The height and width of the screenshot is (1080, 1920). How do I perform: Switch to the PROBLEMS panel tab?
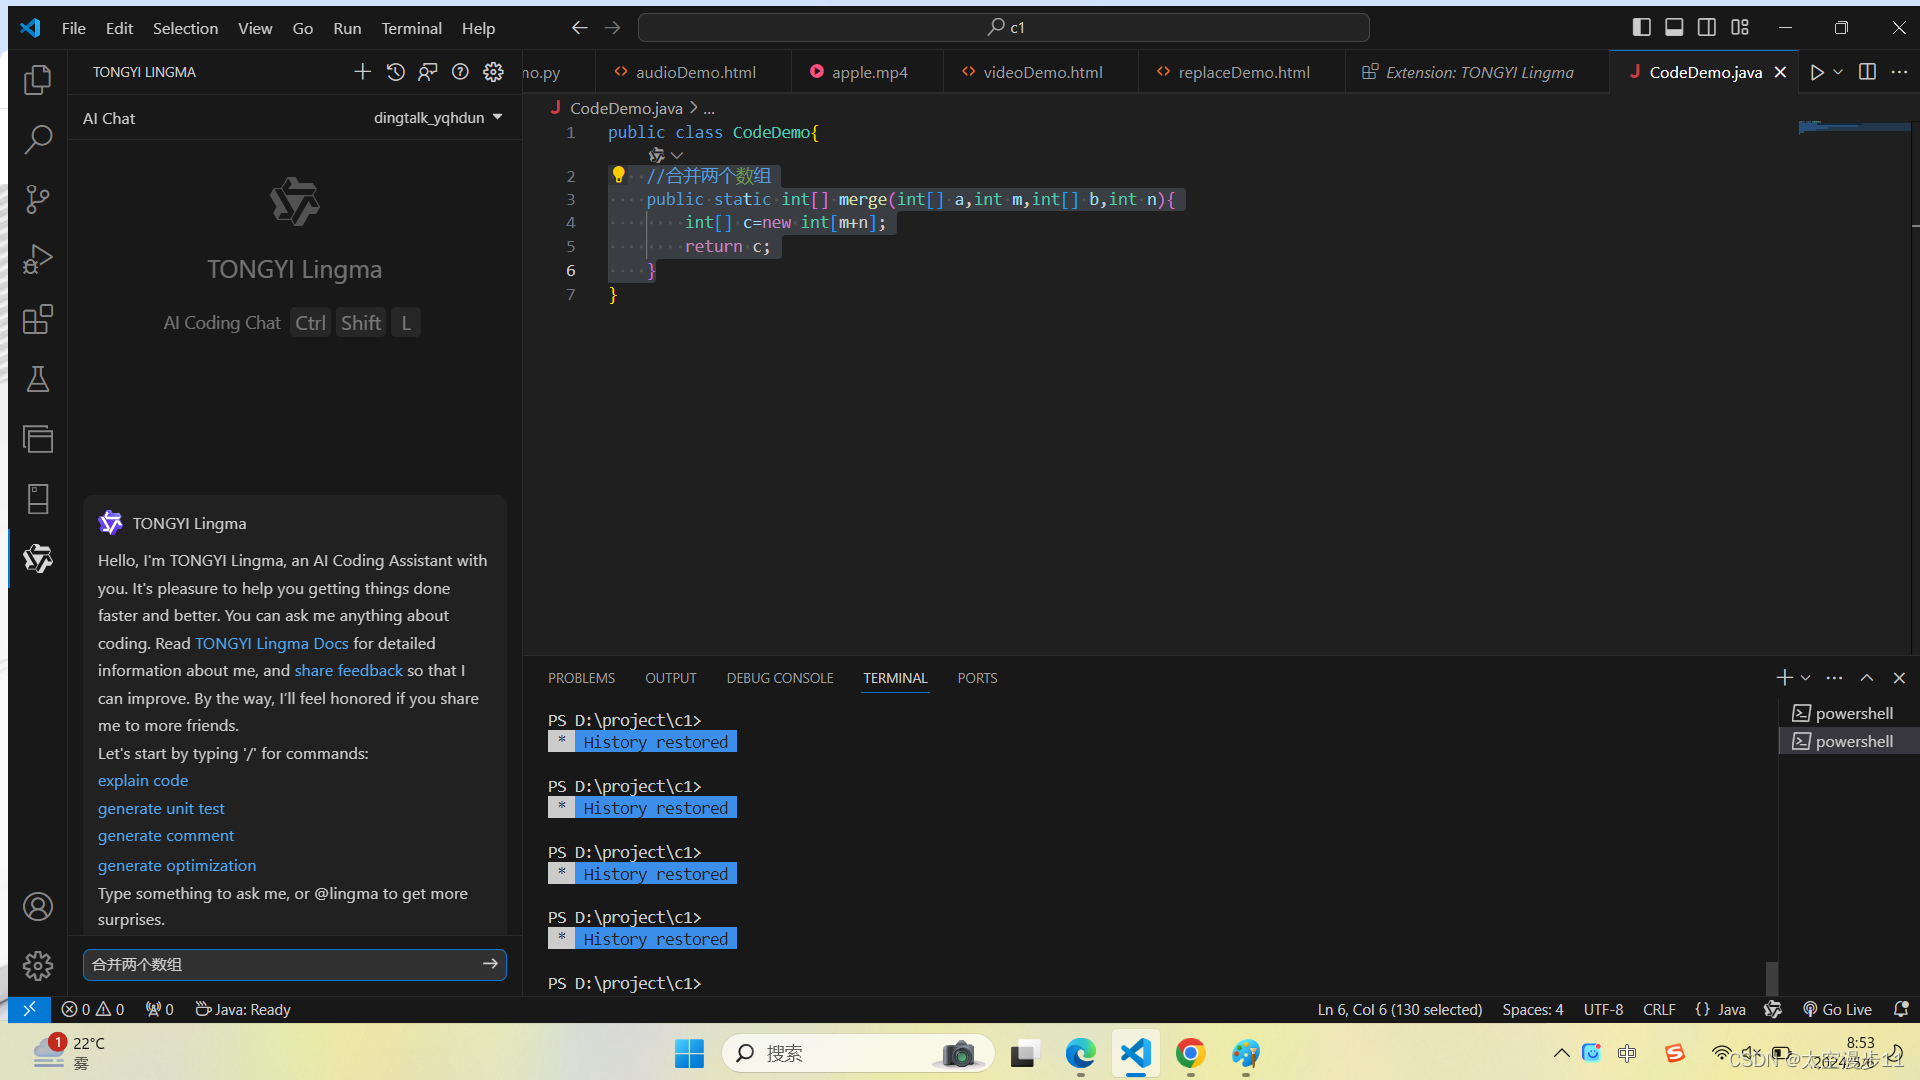tap(581, 678)
